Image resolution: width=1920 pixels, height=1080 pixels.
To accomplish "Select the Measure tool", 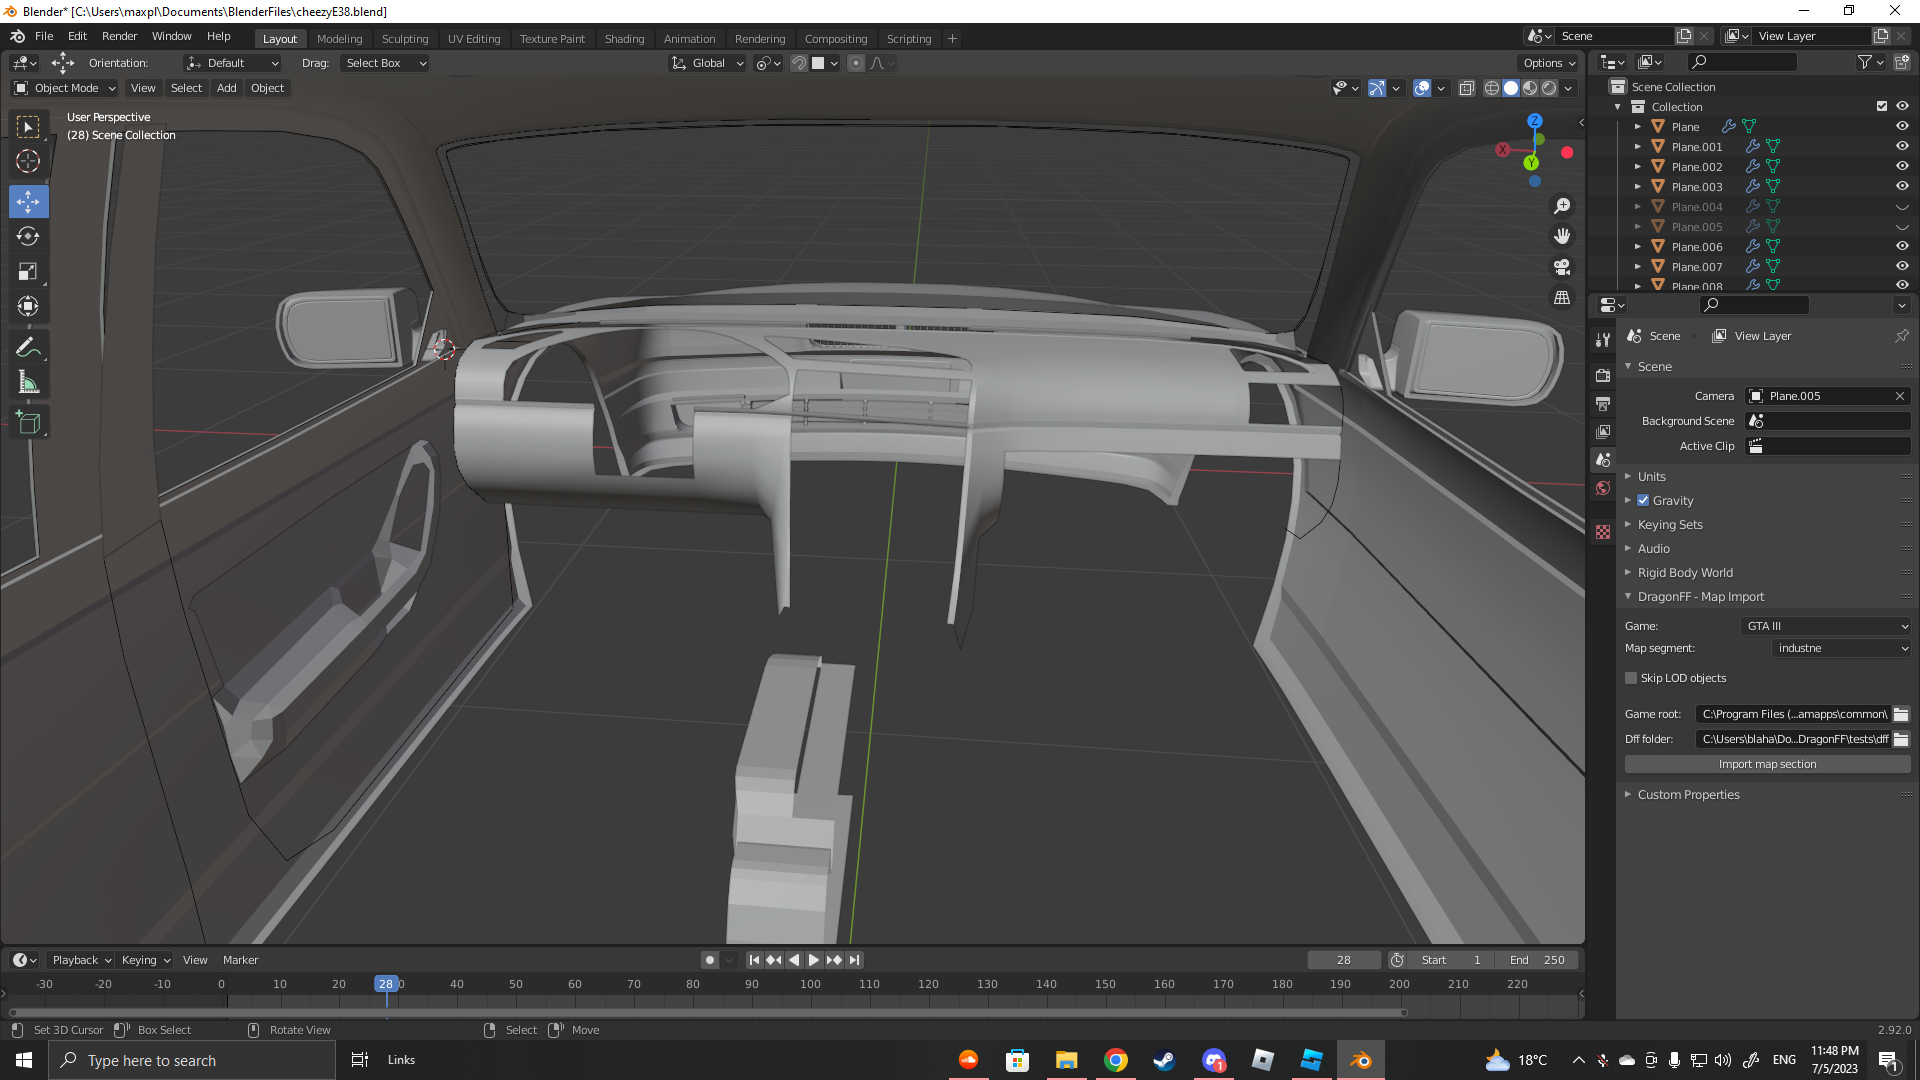I will 28,383.
